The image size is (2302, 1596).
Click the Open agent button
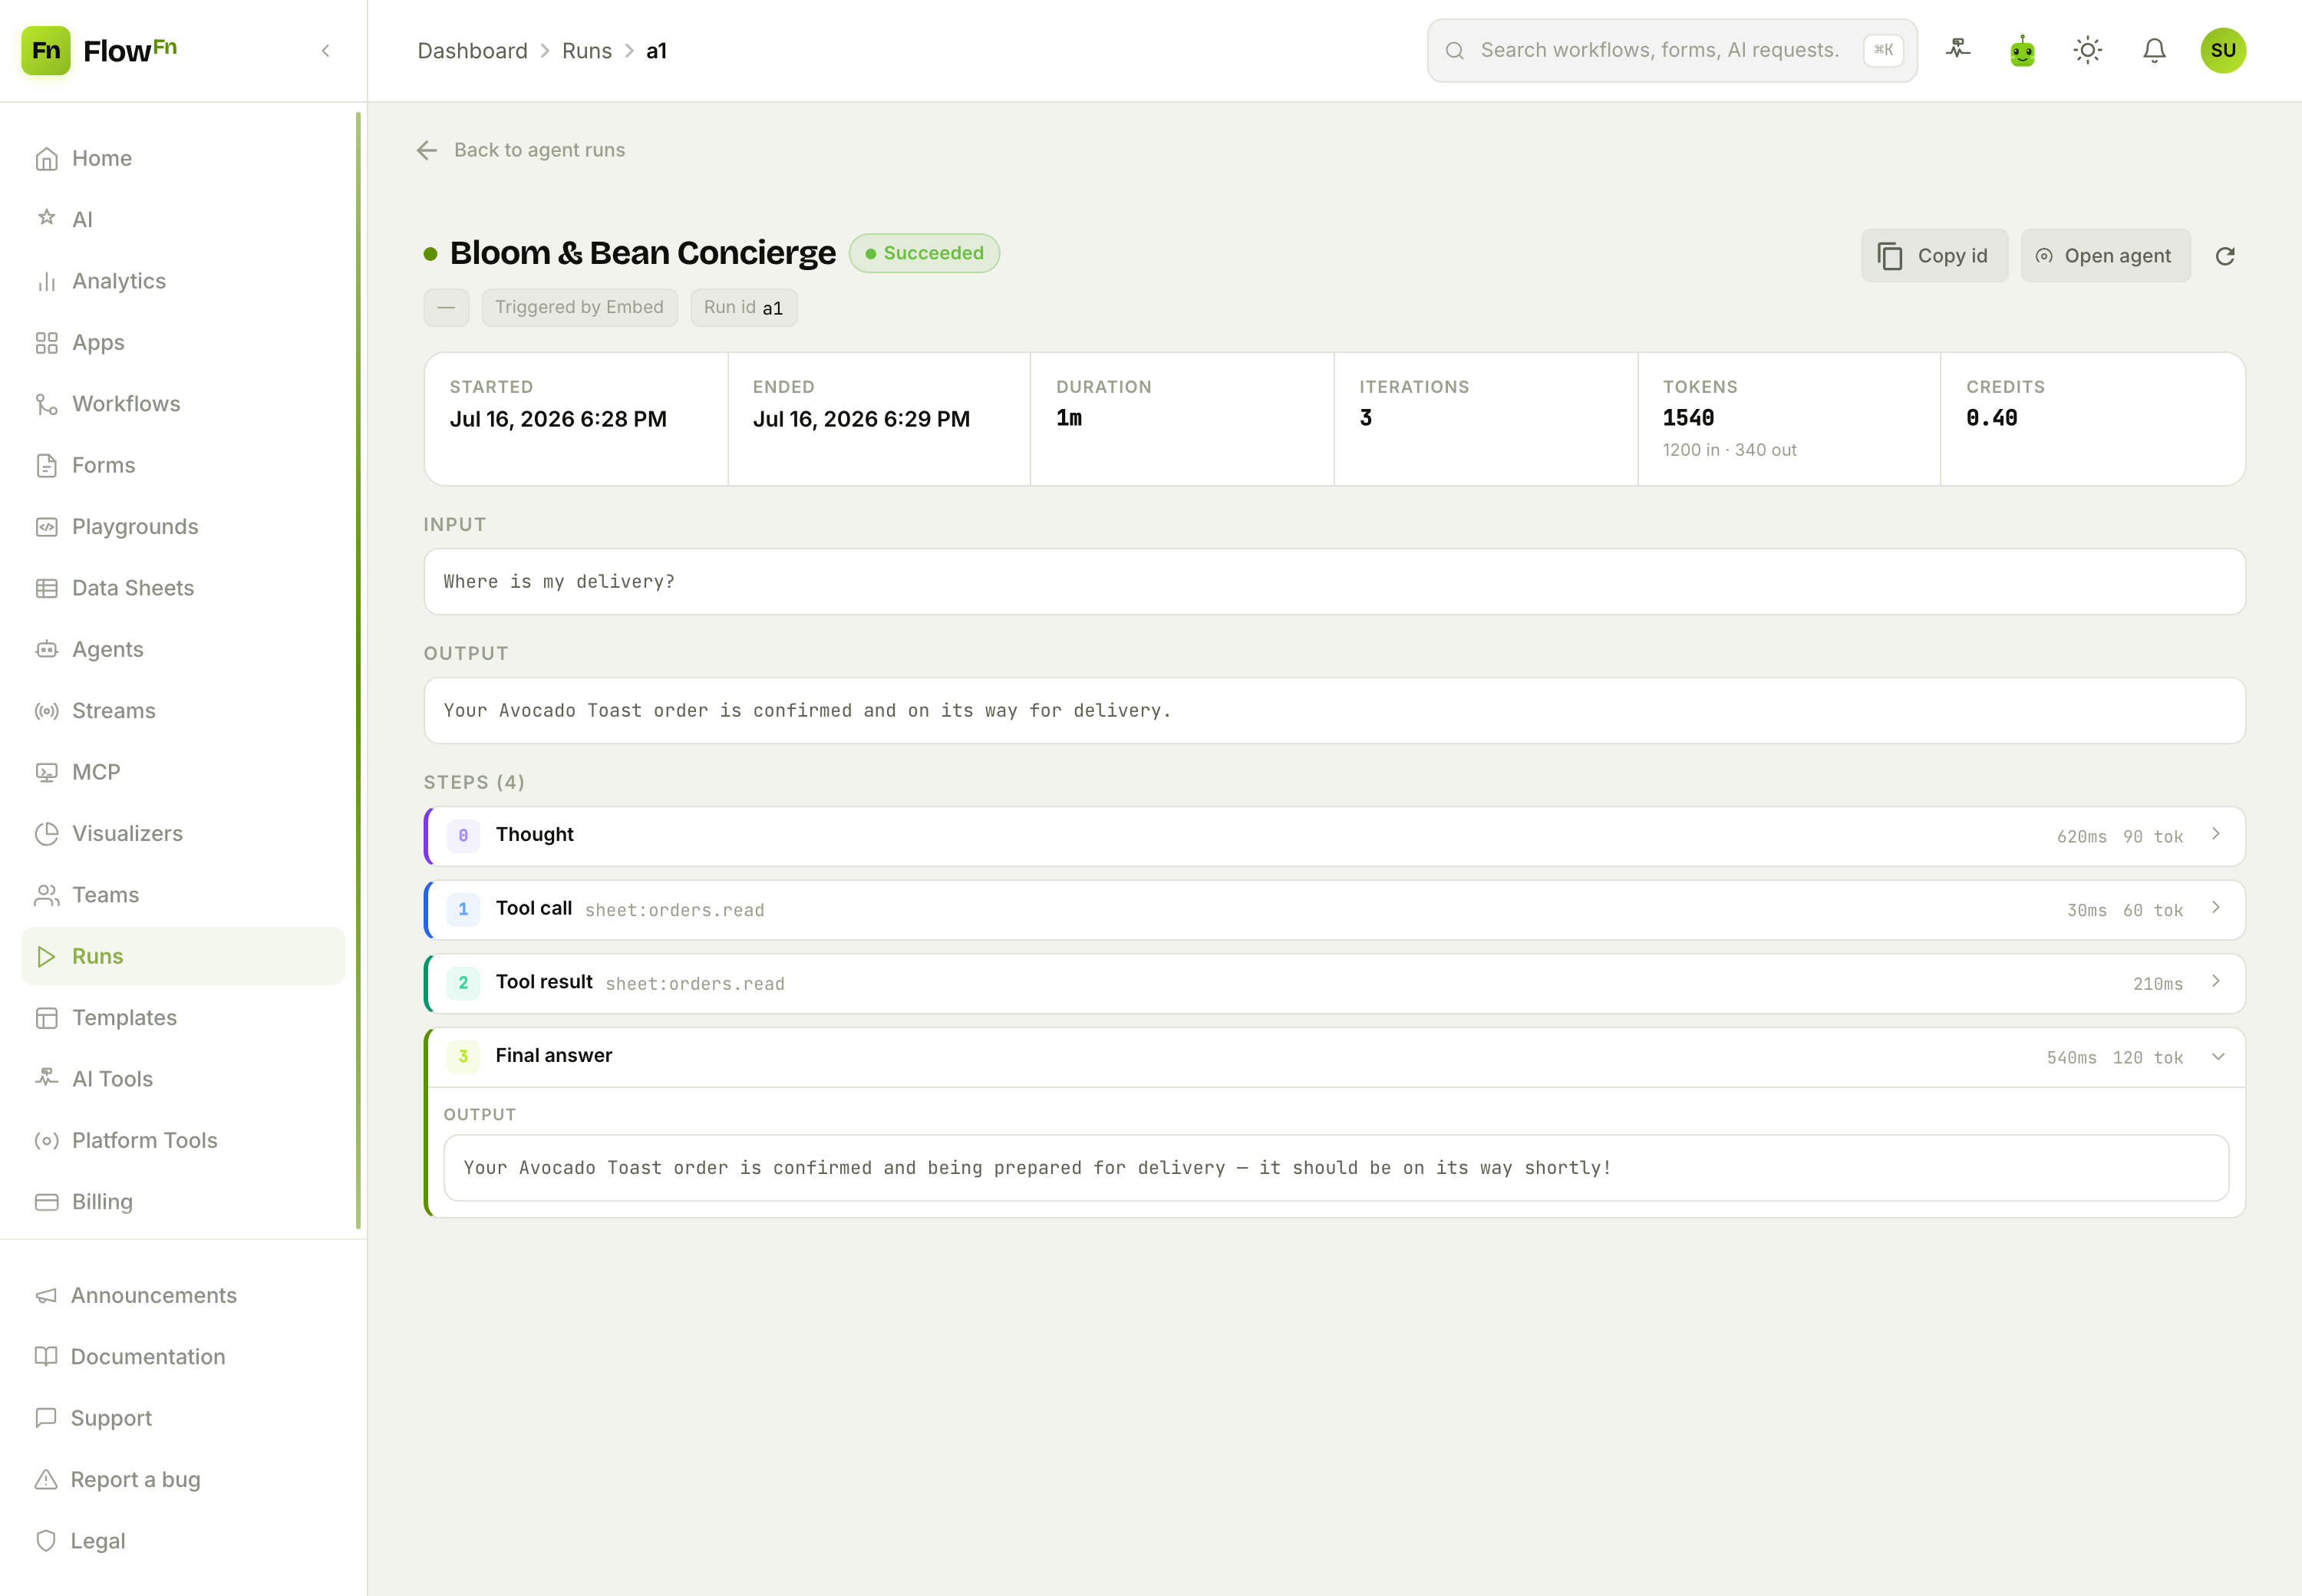2105,256
